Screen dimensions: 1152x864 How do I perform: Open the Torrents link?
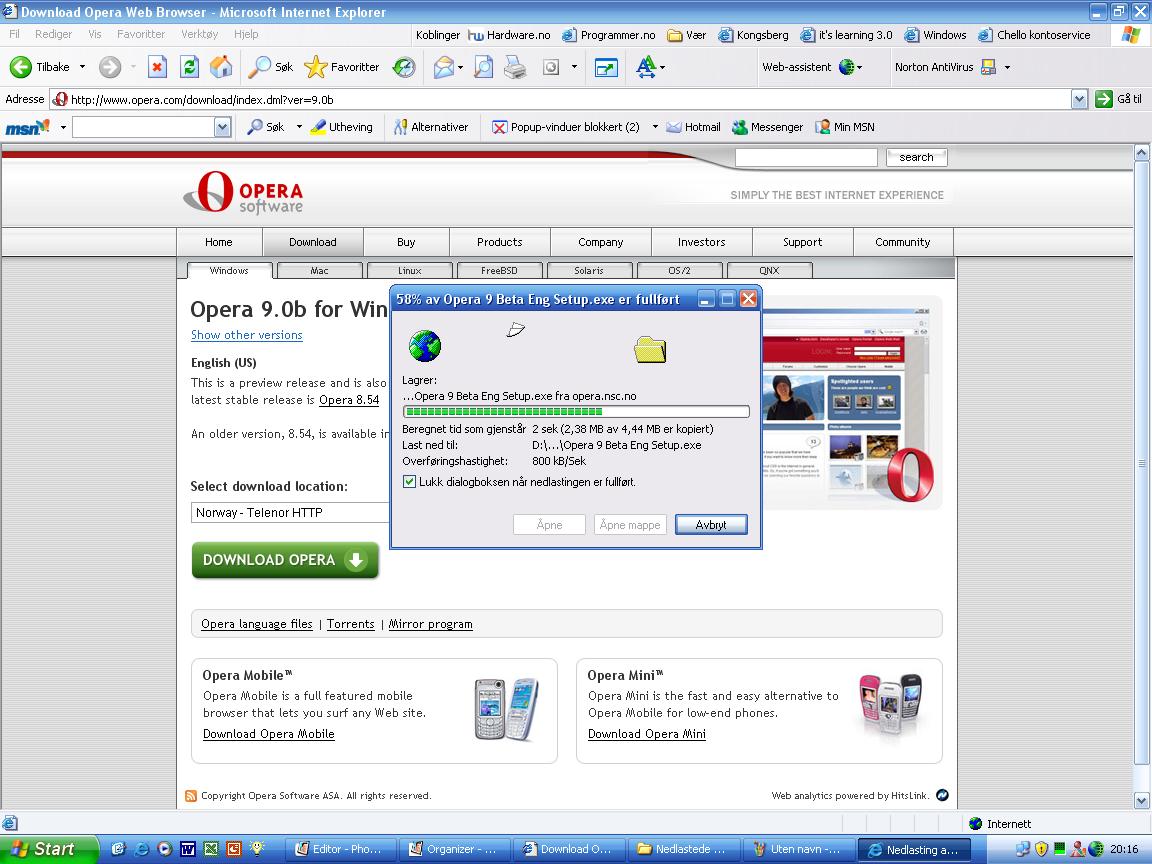pos(350,624)
